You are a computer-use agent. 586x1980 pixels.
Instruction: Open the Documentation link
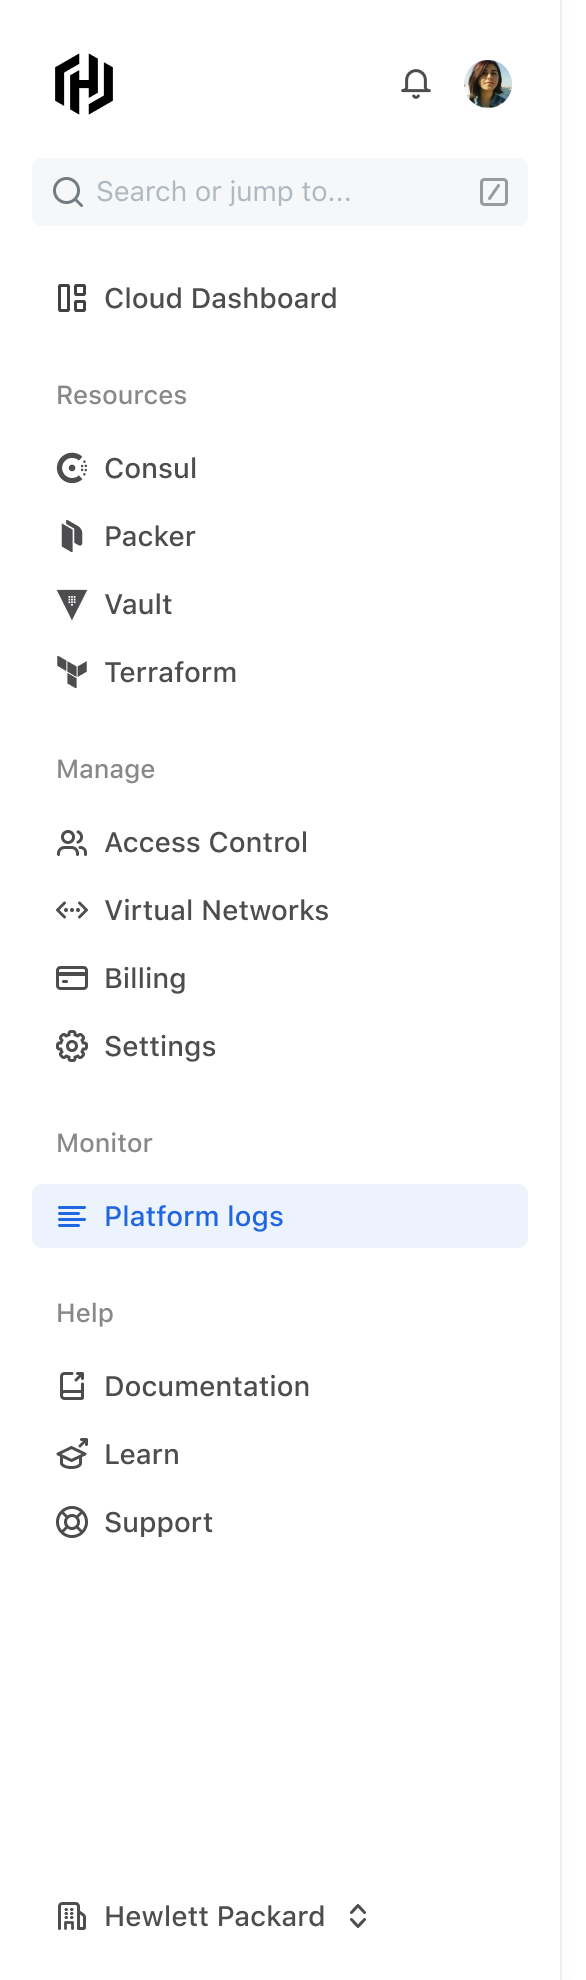[x=207, y=1385]
